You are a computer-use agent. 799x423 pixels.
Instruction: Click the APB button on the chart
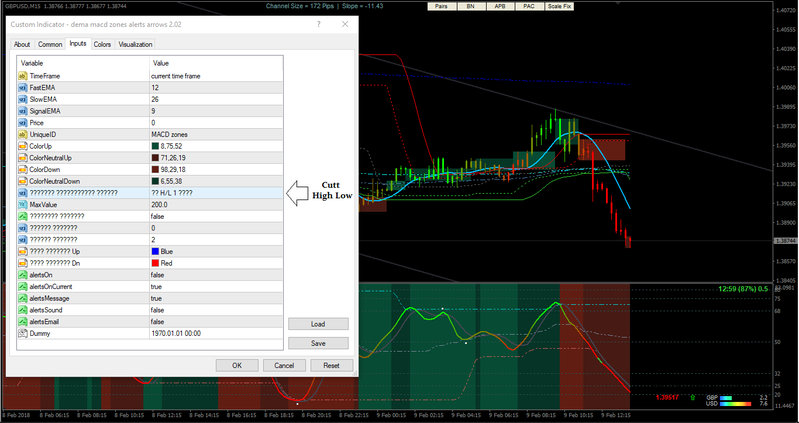(500, 7)
